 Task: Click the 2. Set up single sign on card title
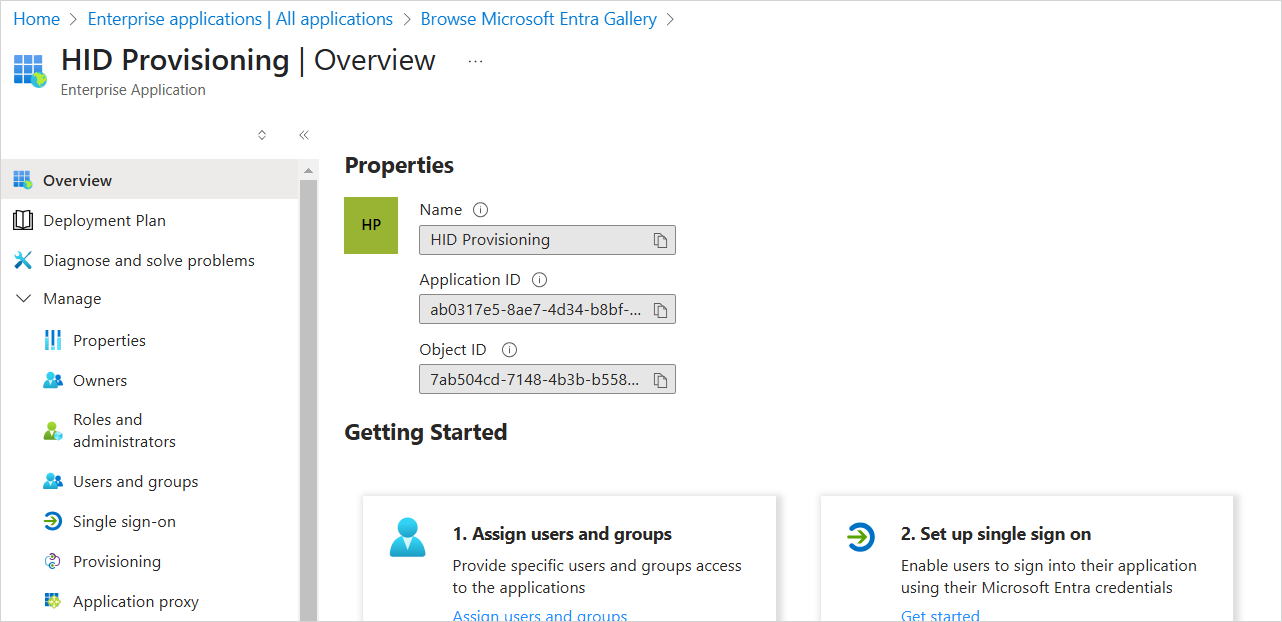tap(996, 534)
